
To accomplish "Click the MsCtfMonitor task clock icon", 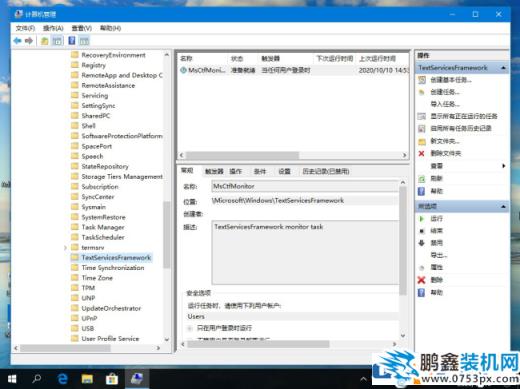I will tap(183, 70).
